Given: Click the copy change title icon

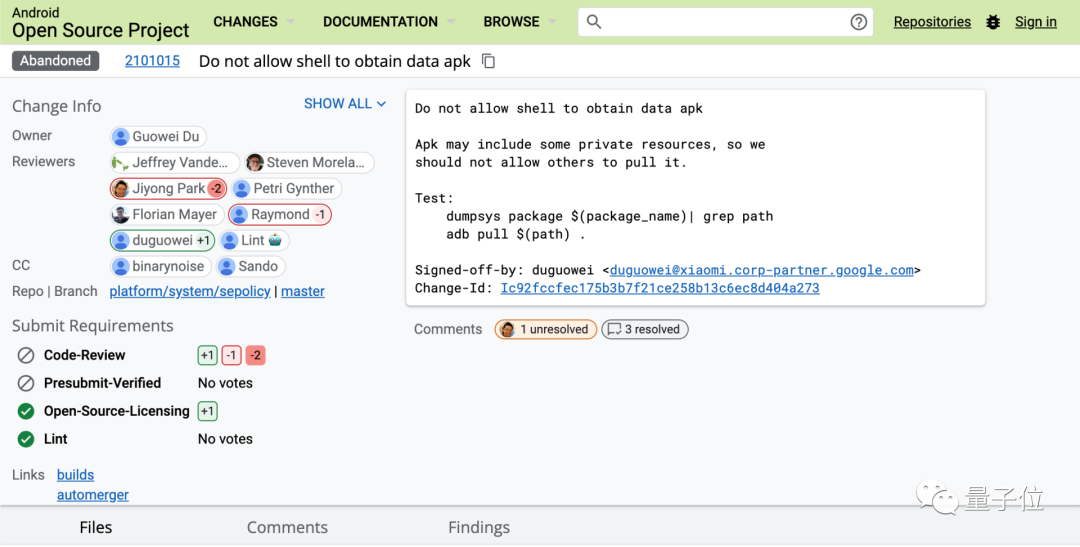Looking at the screenshot, I should click(x=489, y=61).
